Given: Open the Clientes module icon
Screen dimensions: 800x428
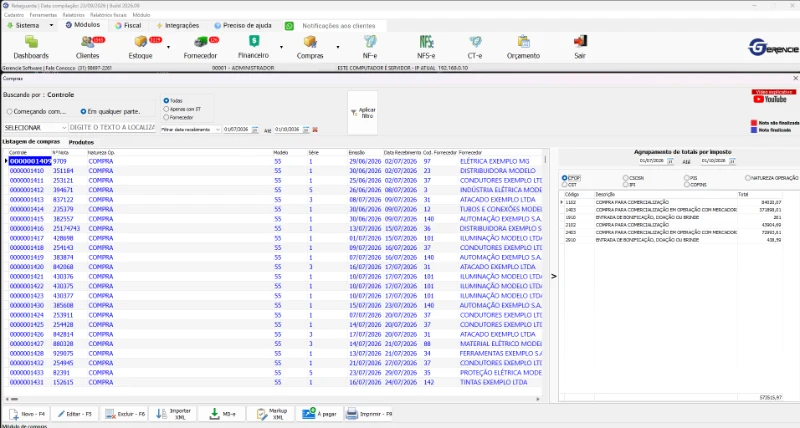Looking at the screenshot, I should (x=88, y=47).
